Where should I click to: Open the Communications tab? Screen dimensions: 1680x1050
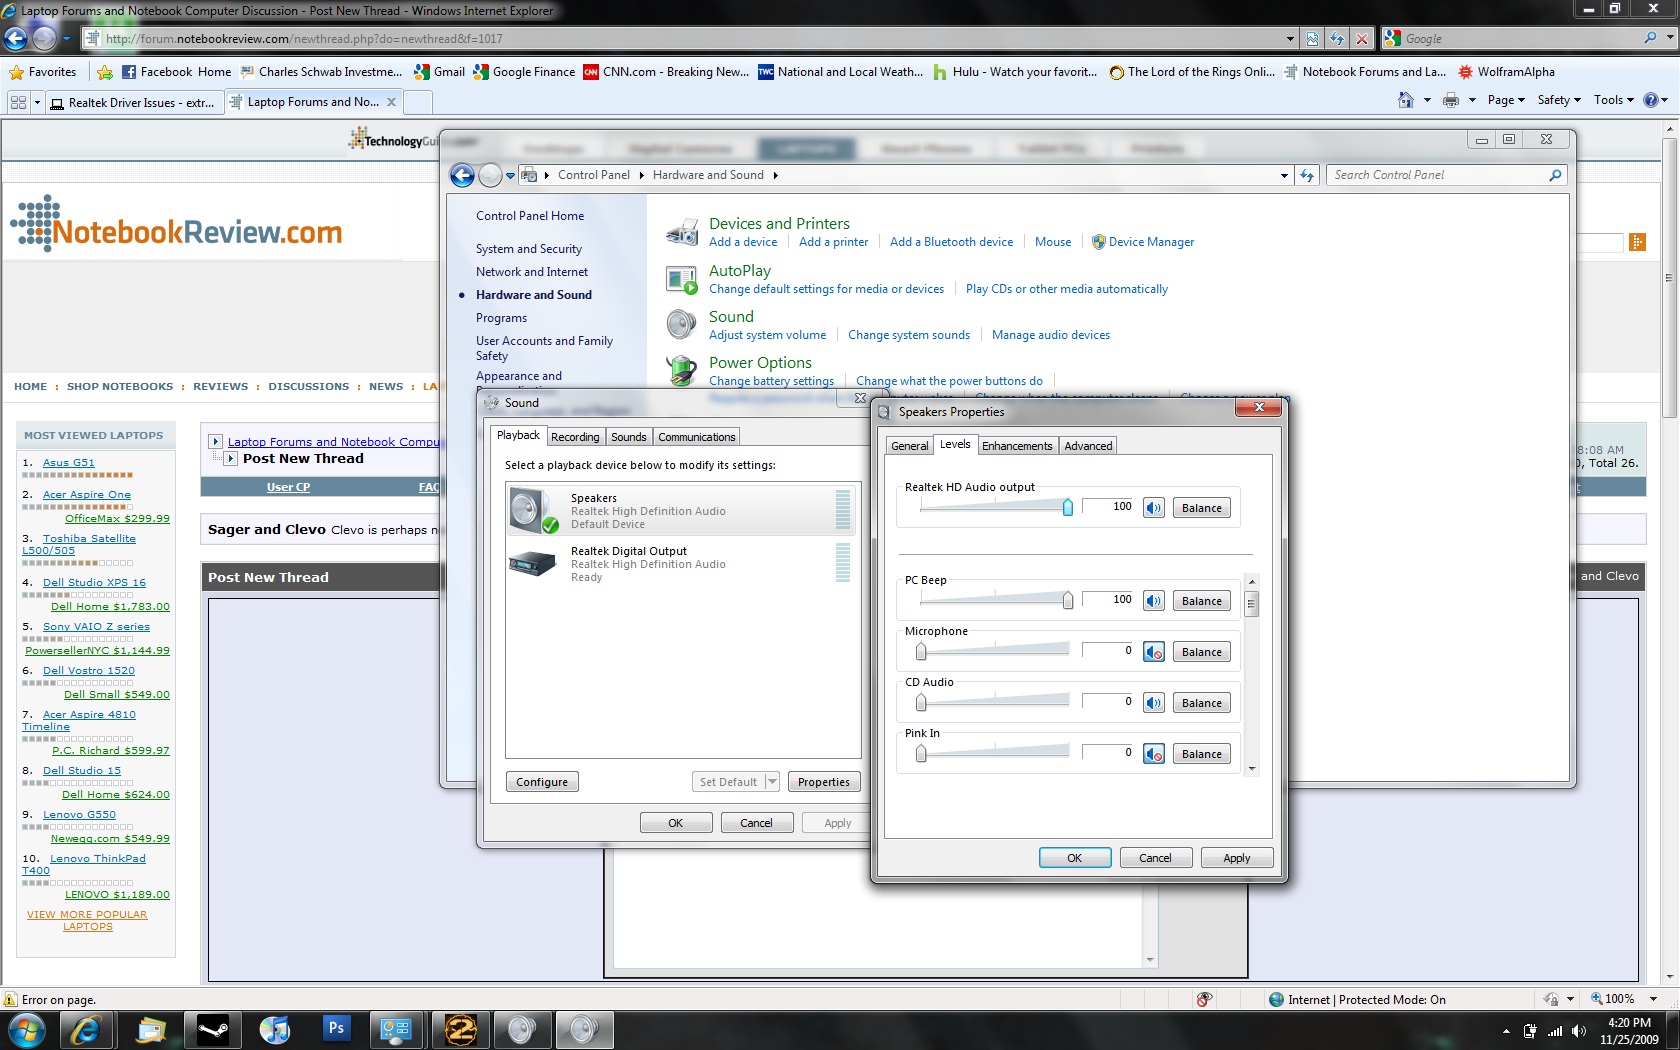[x=697, y=437]
